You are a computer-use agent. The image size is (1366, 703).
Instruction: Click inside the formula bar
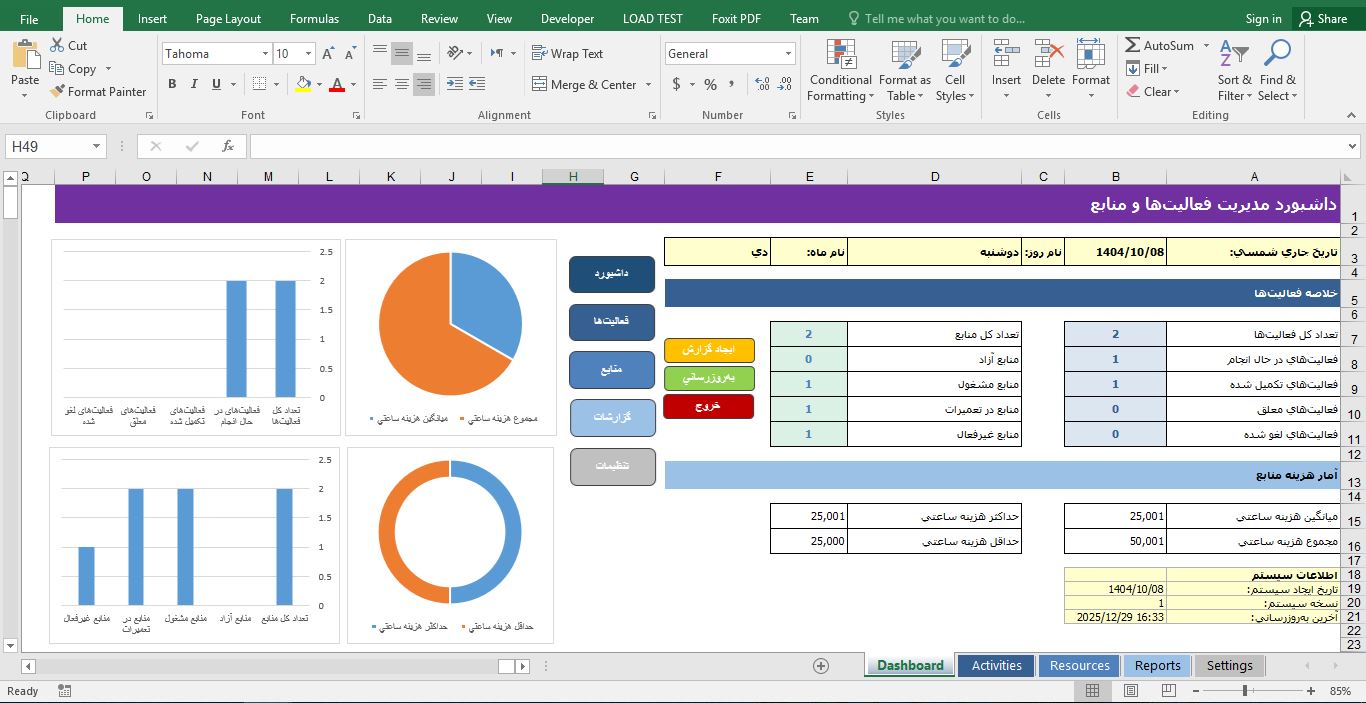click(700, 145)
